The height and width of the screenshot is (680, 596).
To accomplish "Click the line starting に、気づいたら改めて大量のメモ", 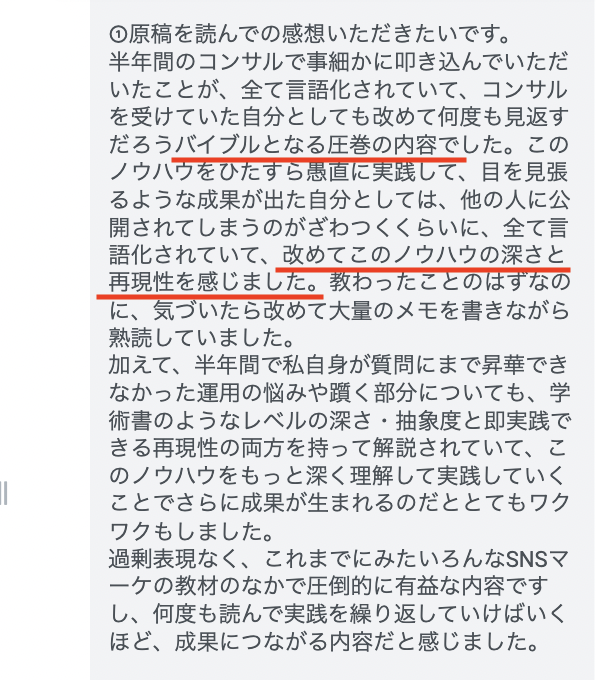I will tap(339, 310).
